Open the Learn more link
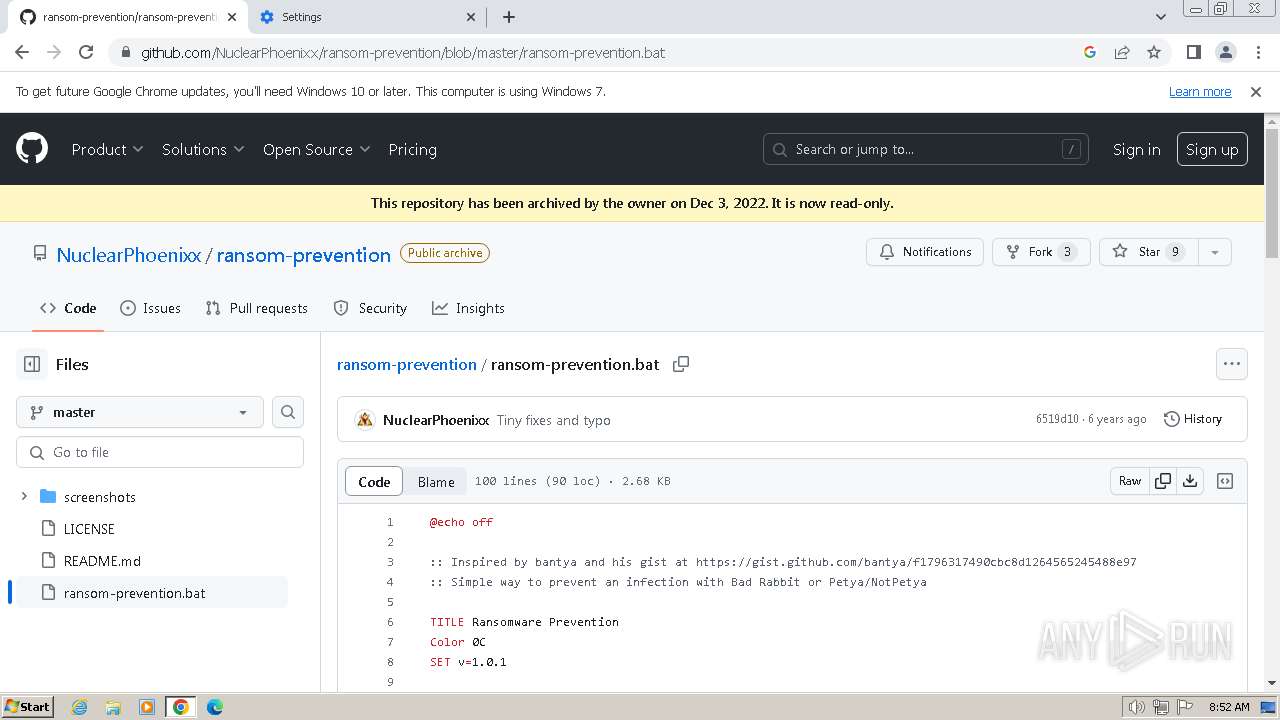This screenshot has width=1280, height=720. (x=1200, y=91)
